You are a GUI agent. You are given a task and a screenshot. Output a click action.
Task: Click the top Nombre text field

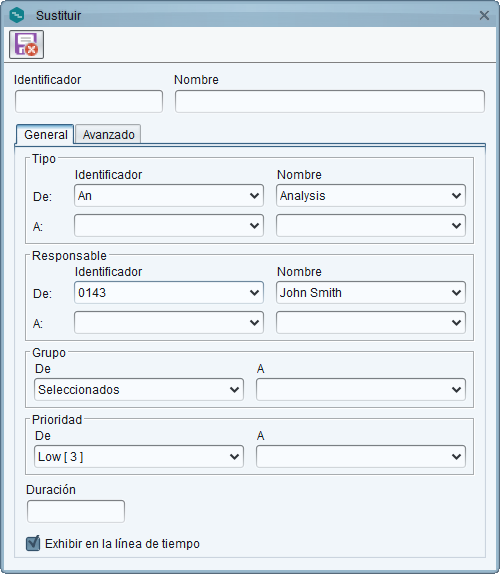[x=330, y=101]
